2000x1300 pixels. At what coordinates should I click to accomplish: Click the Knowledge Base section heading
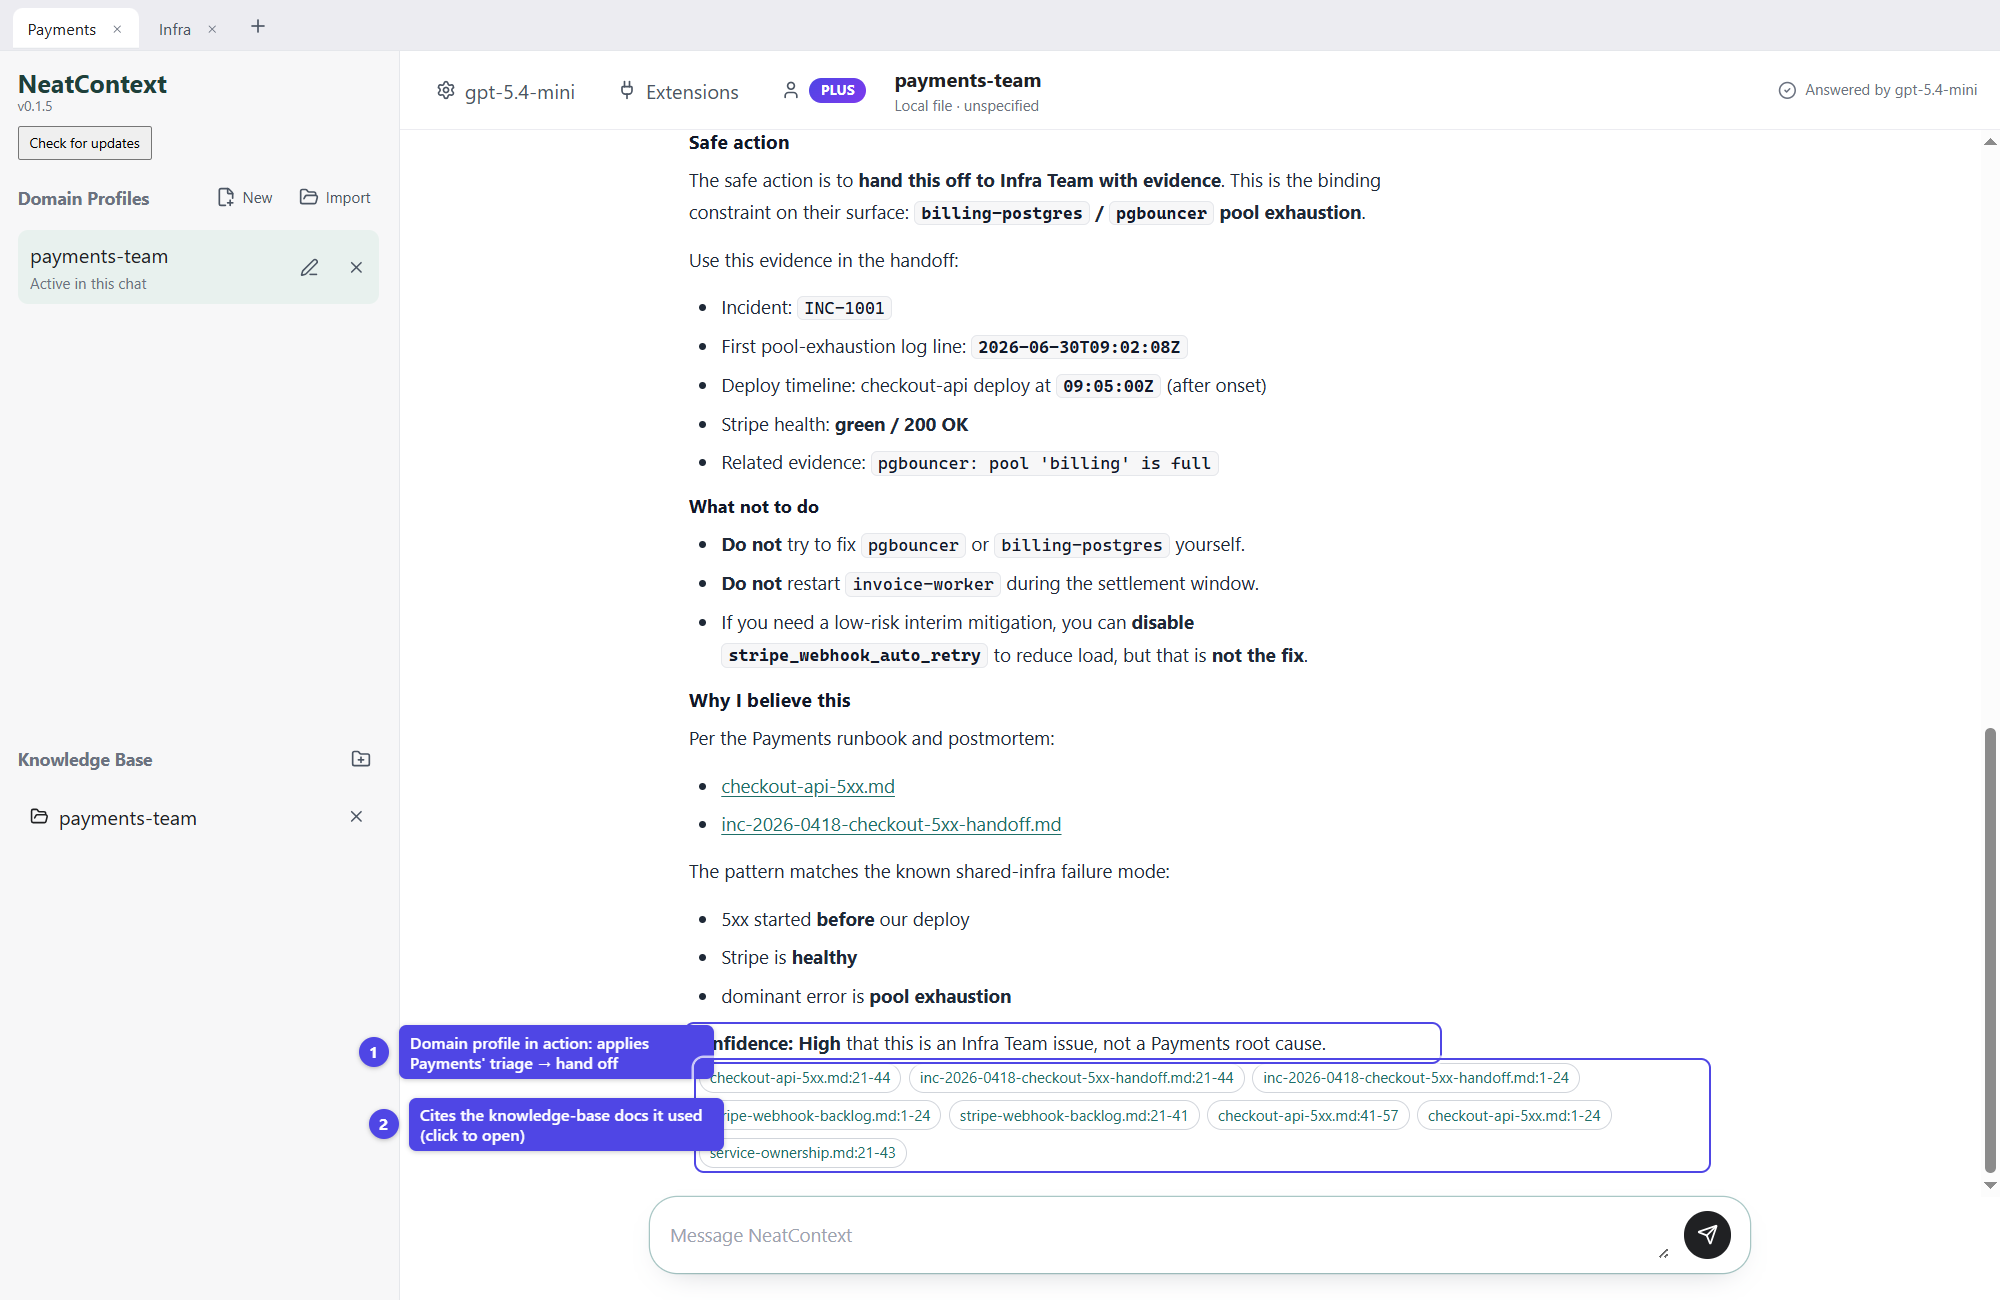[x=85, y=760]
